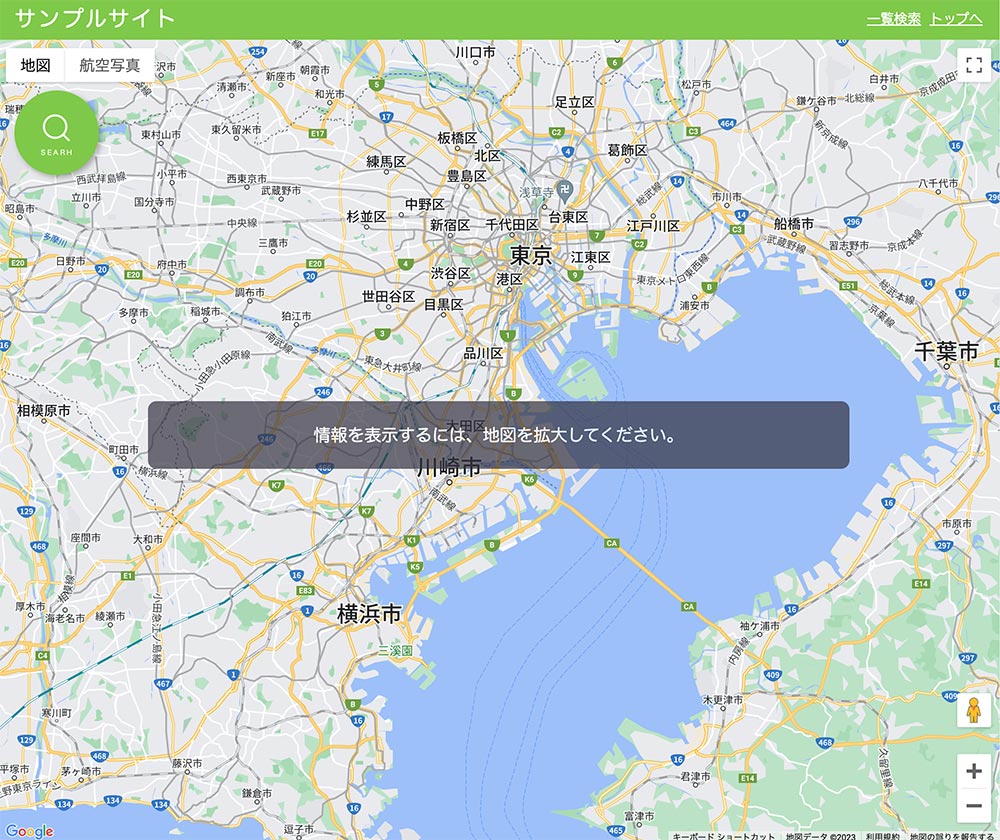
Task: Open the 利用規約 terms link
Action: [x=883, y=836]
